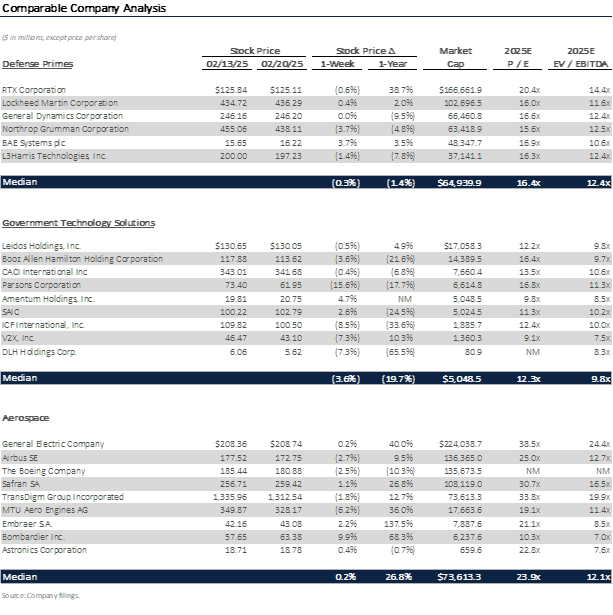This screenshot has width=613, height=615.
Task: Select General Electric market cap $224,038.7
Action: (460, 444)
